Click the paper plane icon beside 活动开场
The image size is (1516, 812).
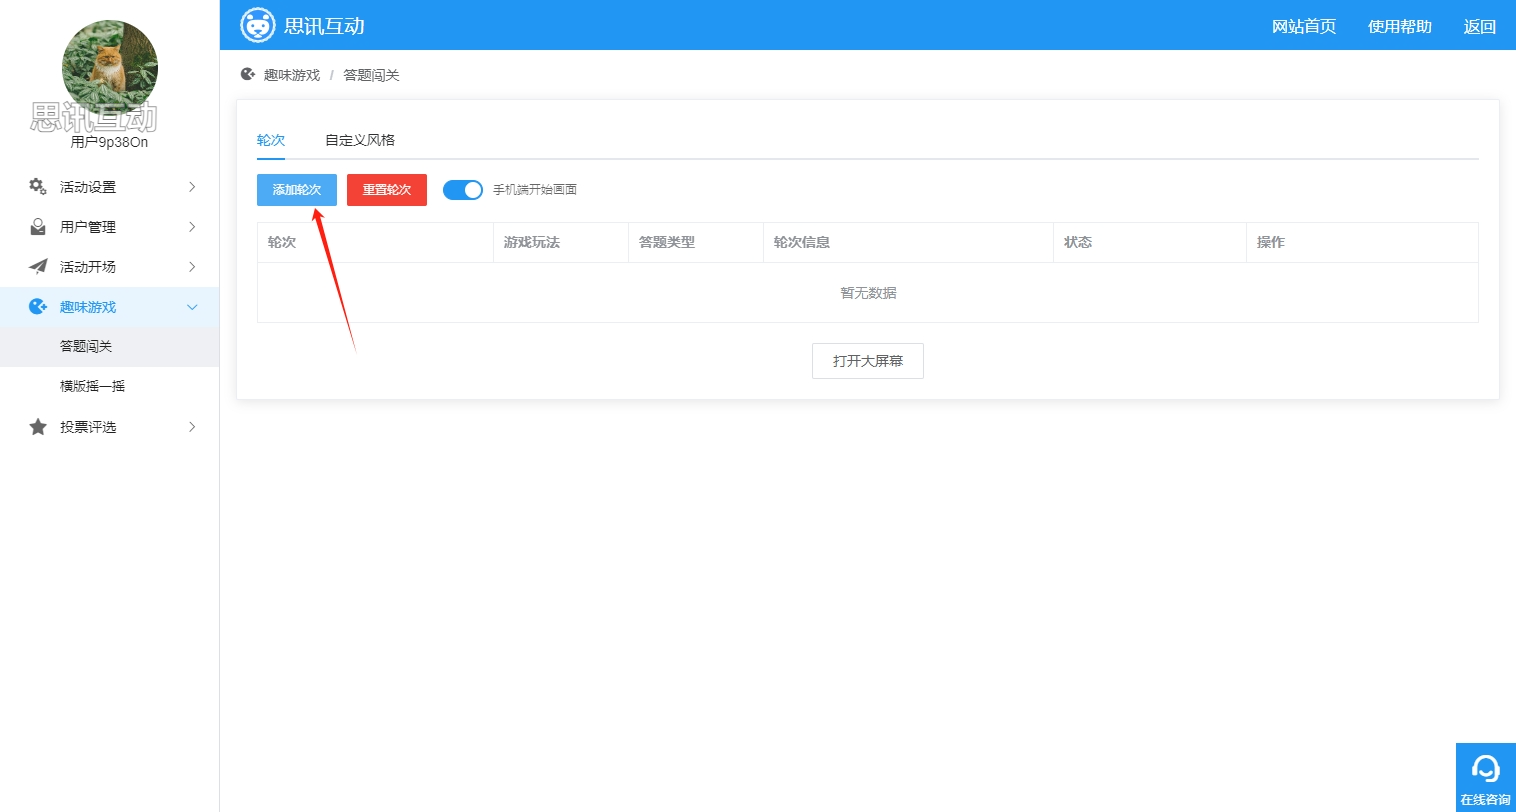[x=38, y=267]
